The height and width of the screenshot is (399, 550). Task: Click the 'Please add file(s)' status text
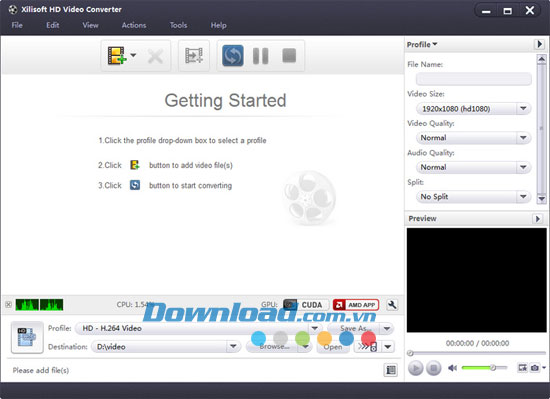(x=41, y=370)
